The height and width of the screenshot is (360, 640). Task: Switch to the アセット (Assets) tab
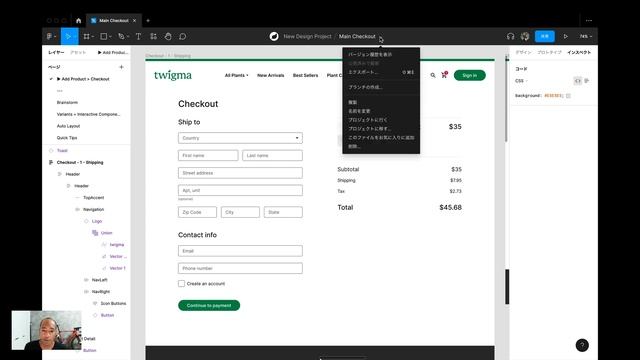pos(78,52)
